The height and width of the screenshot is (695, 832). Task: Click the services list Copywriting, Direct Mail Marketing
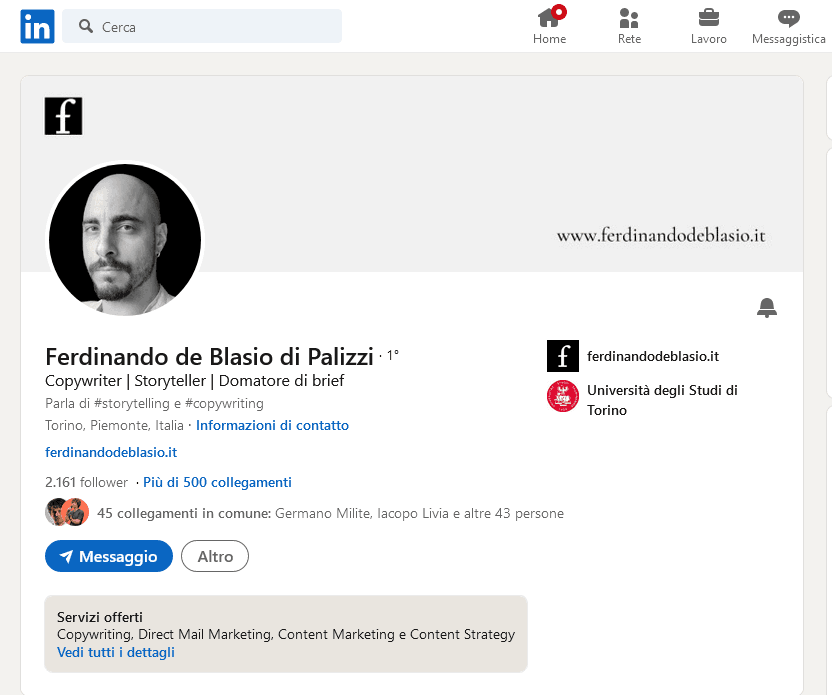286,635
